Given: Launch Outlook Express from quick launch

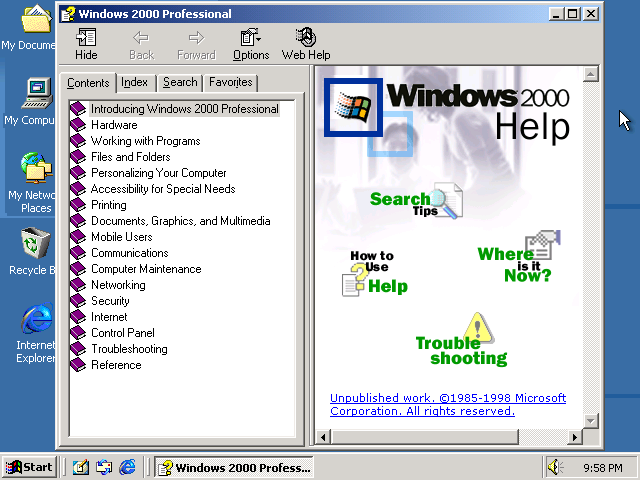Looking at the screenshot, I should (x=104, y=467).
